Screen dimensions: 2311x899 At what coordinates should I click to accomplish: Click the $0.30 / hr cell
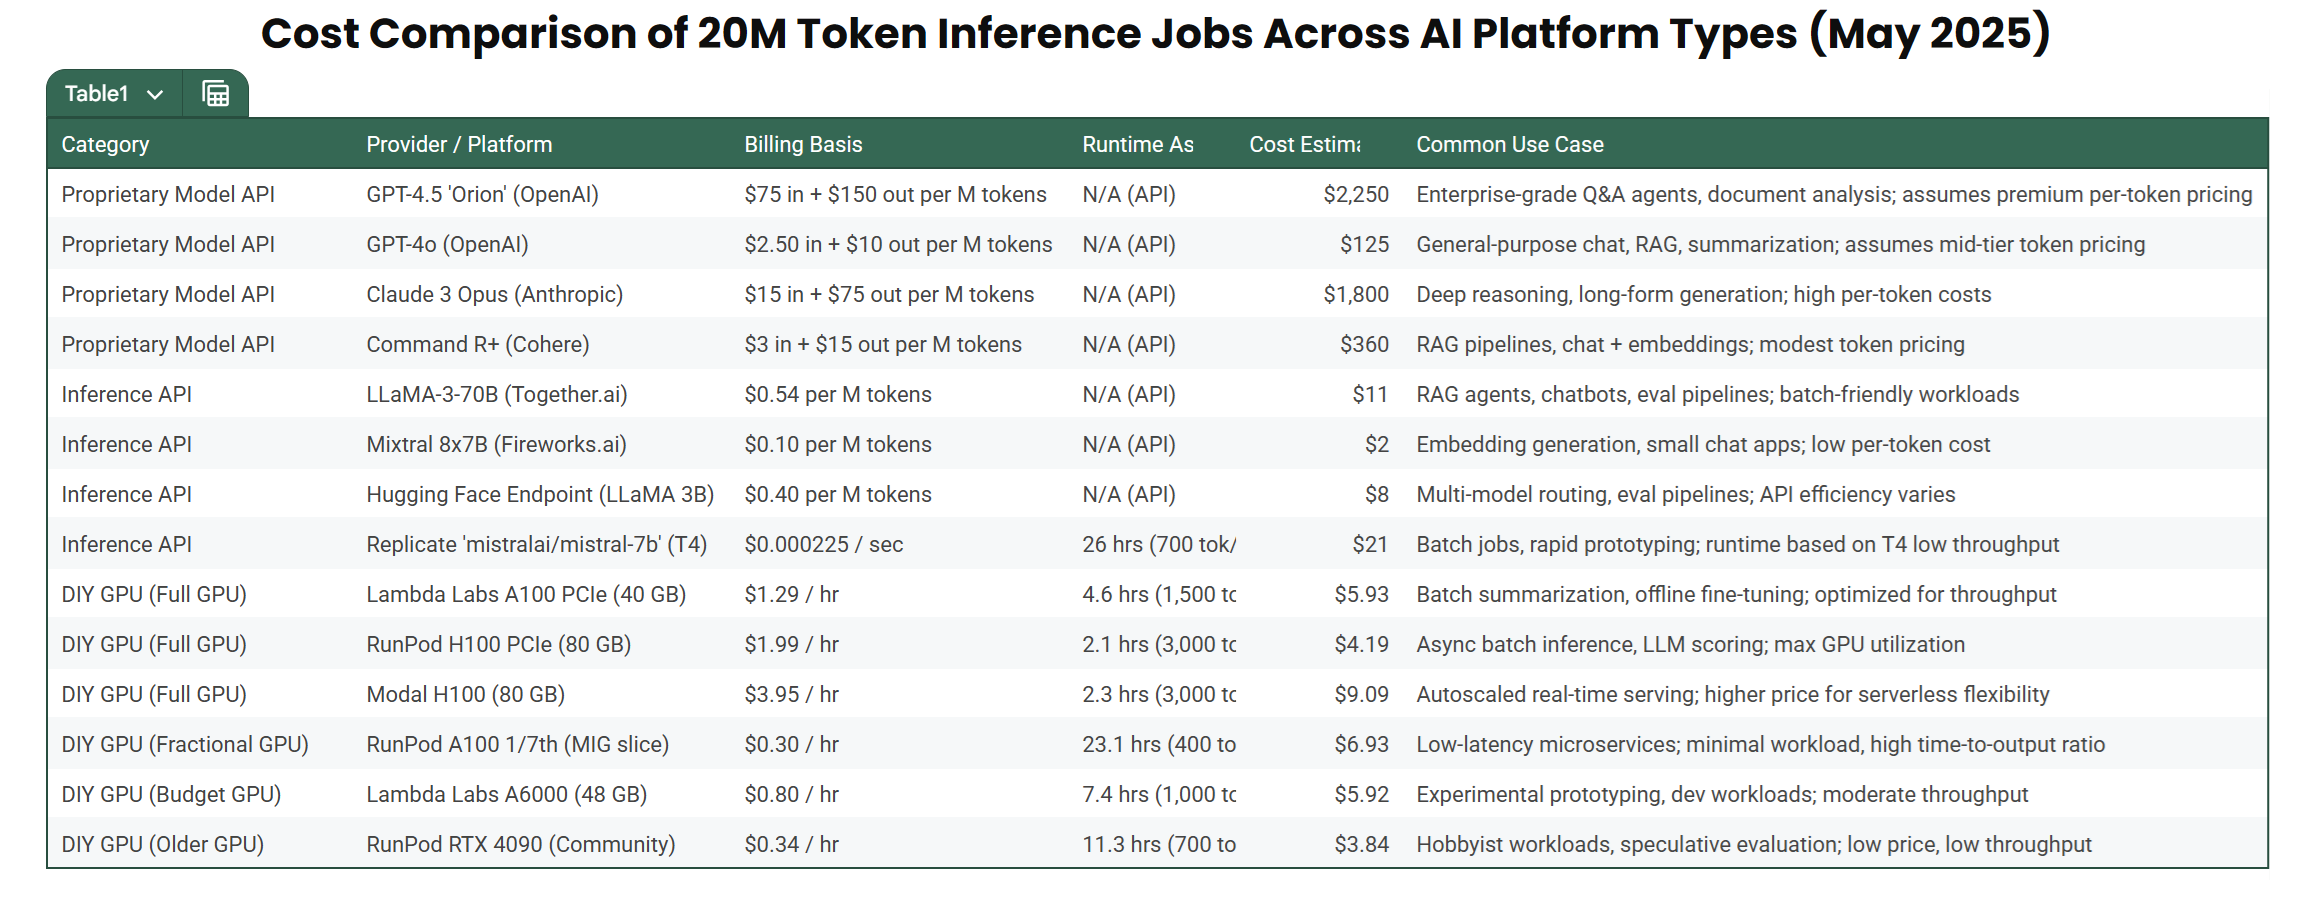791,744
